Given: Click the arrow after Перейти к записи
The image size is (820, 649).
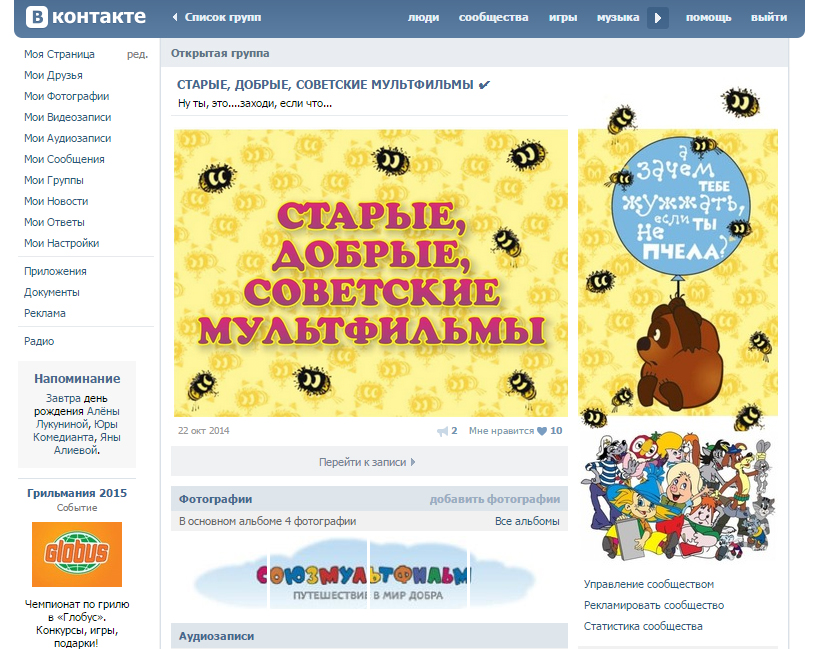Looking at the screenshot, I should 413,462.
